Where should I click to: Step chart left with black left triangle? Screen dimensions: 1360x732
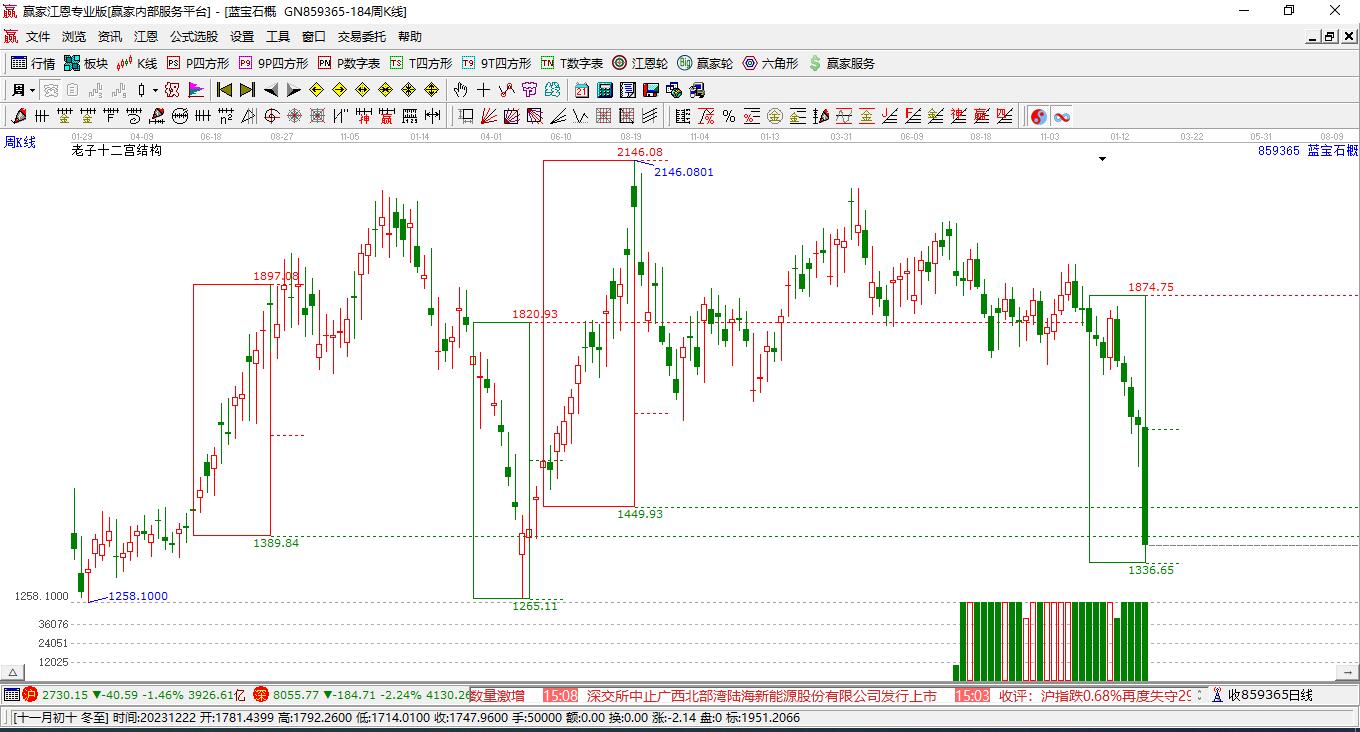[270, 90]
